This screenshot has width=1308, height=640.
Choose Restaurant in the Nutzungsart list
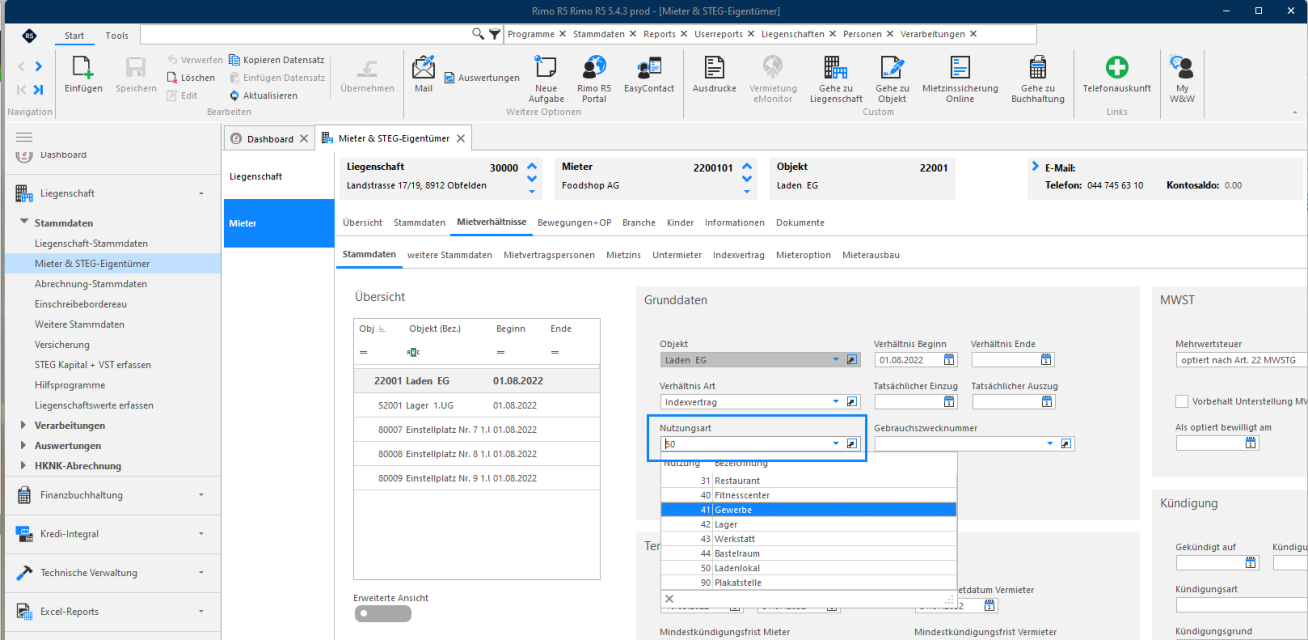point(809,481)
